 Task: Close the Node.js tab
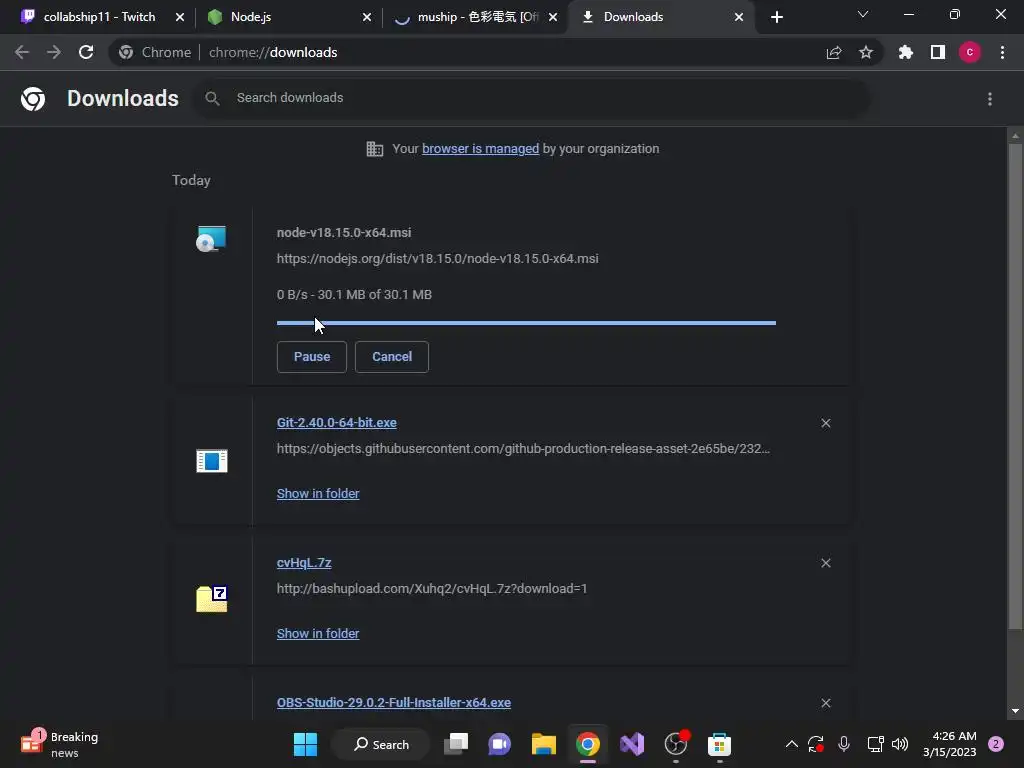(367, 17)
